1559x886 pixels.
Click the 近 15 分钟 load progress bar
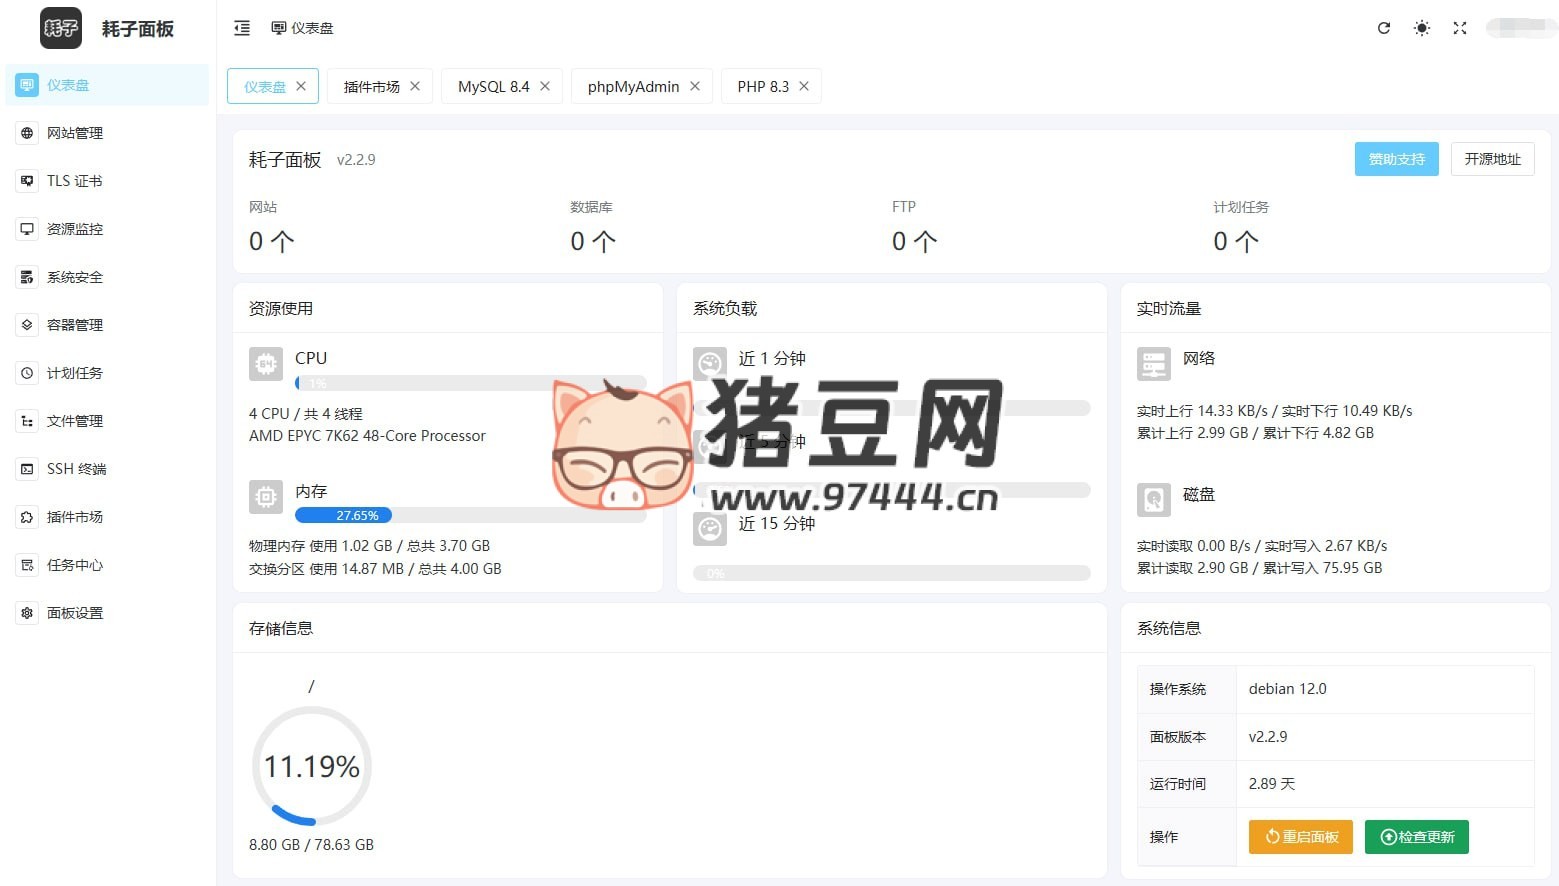click(892, 573)
